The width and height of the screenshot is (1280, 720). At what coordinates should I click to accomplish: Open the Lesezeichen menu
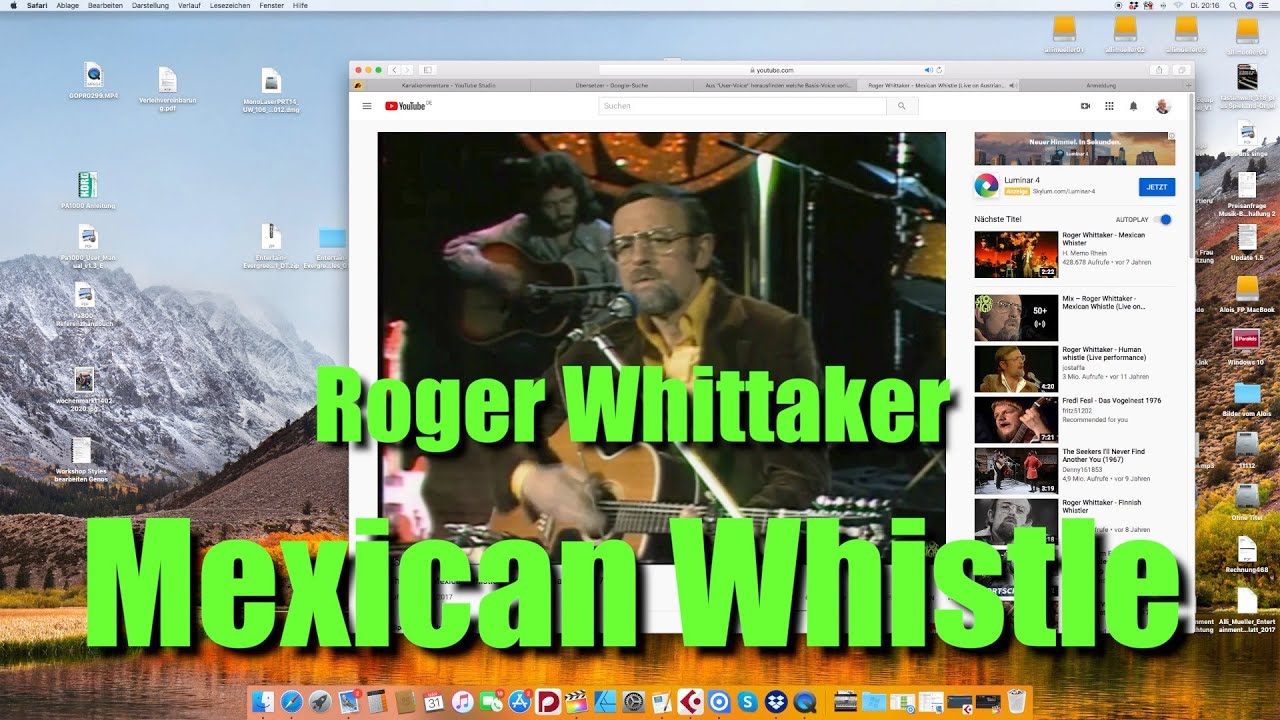point(231,5)
